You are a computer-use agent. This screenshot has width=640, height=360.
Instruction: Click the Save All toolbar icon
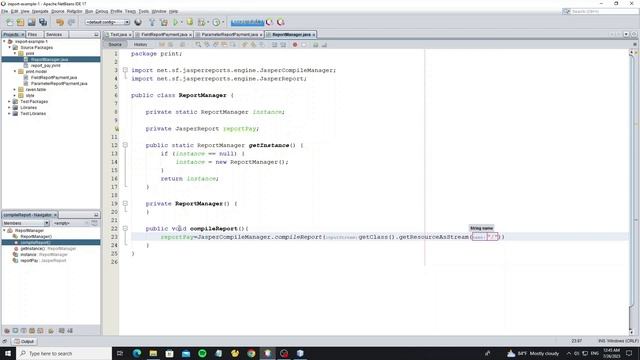(x=43, y=22)
